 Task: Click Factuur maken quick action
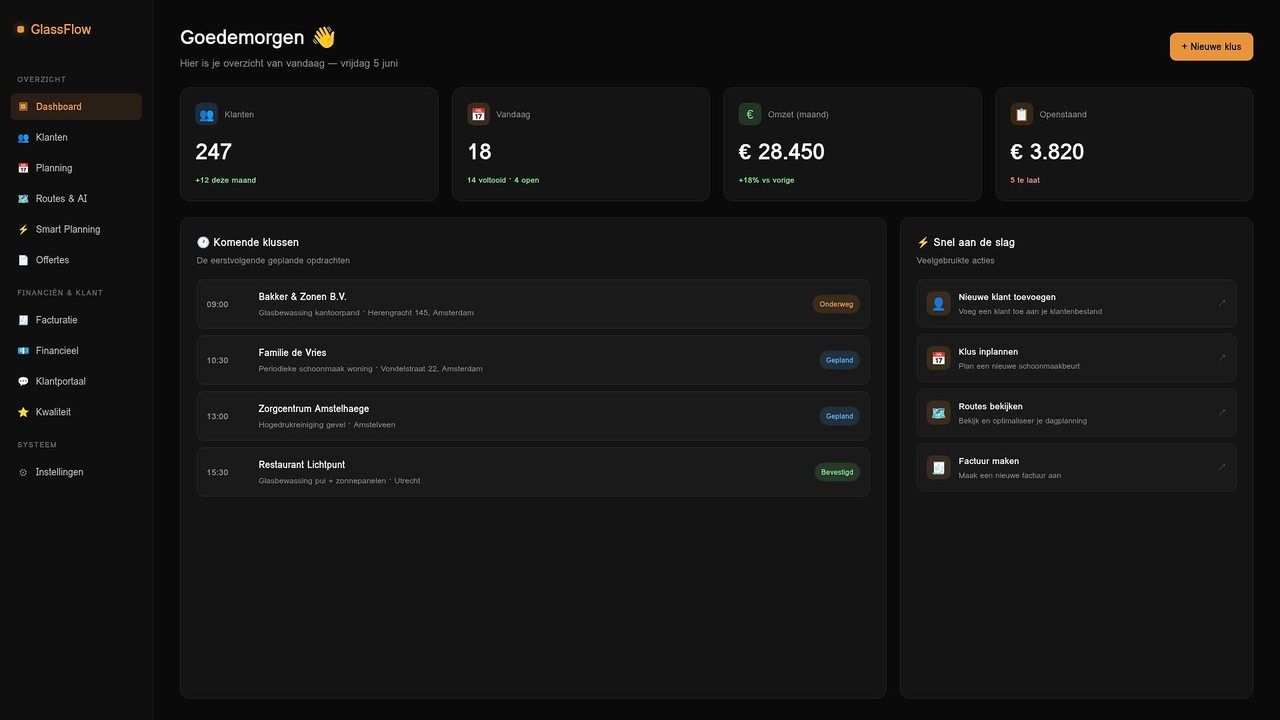tap(1077, 467)
